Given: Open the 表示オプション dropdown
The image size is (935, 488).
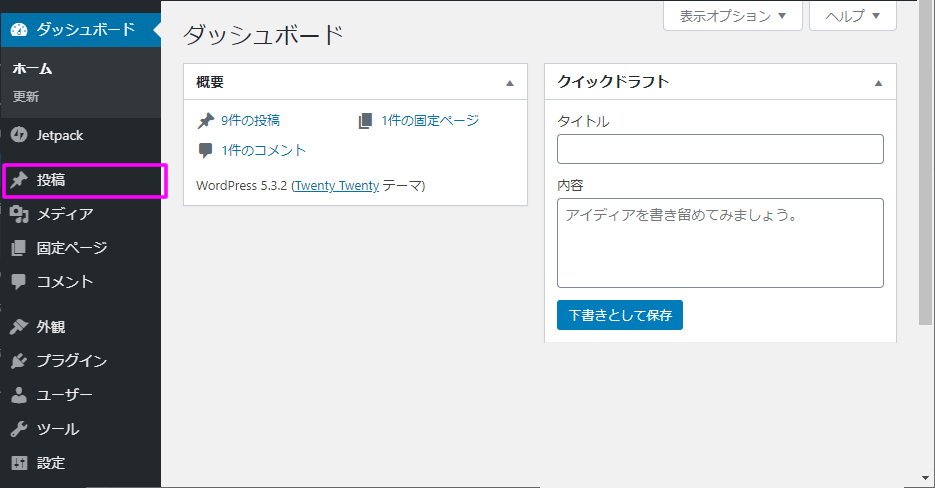Looking at the screenshot, I should click(733, 16).
